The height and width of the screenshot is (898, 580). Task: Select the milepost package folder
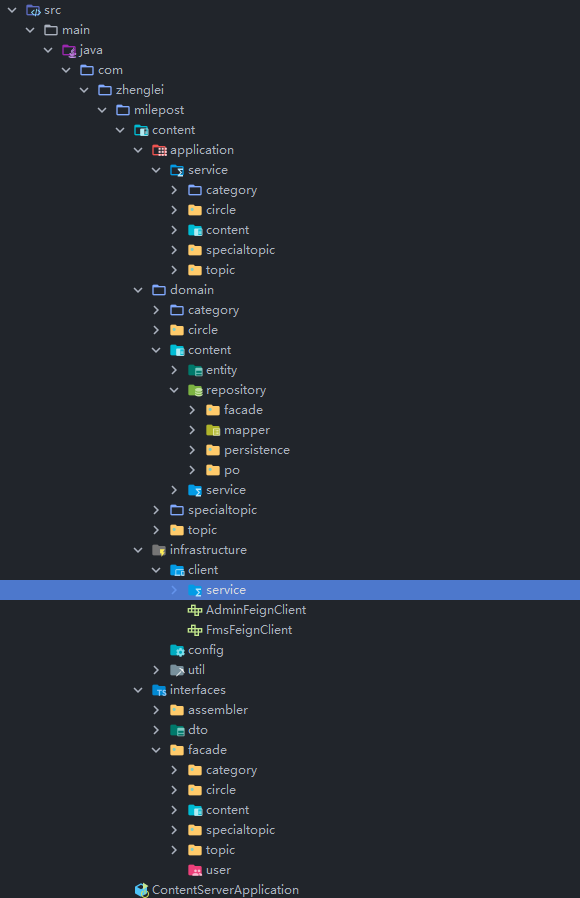pos(159,110)
